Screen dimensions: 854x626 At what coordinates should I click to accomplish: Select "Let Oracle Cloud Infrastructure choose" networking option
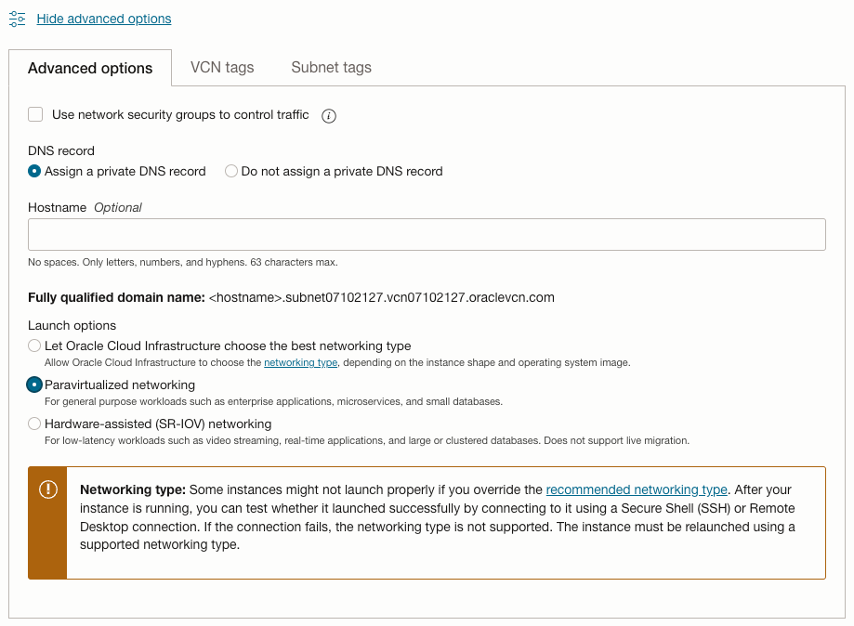(34, 346)
